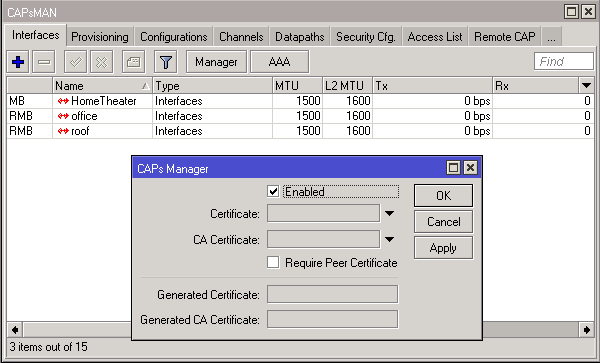Enable selected interface with checkmark icon
Viewport: 600px width, 363px height.
[x=75, y=62]
